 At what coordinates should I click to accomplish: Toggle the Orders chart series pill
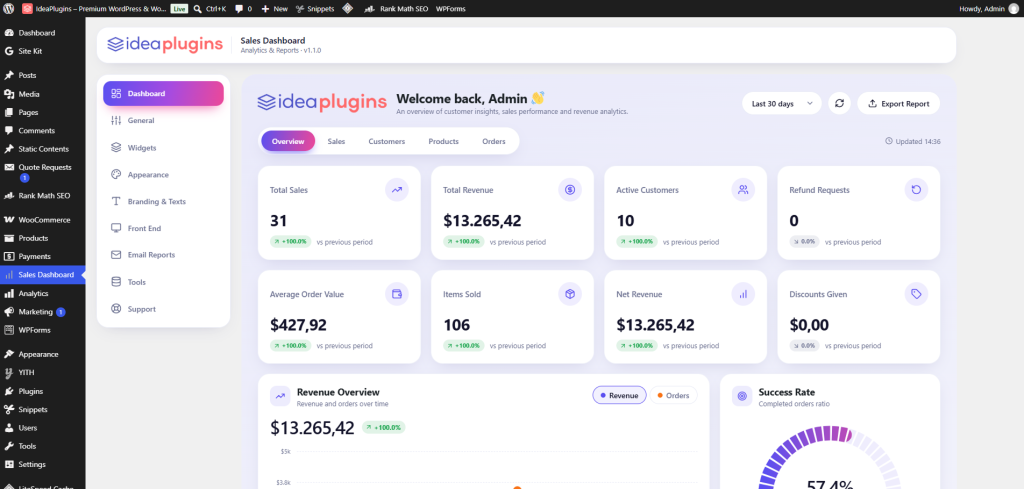point(673,395)
